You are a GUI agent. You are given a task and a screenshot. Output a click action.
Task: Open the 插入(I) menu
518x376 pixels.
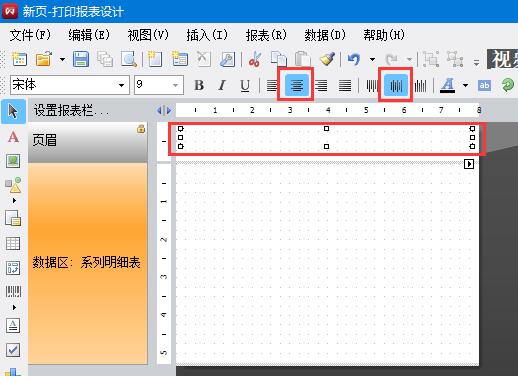pyautogui.click(x=207, y=35)
